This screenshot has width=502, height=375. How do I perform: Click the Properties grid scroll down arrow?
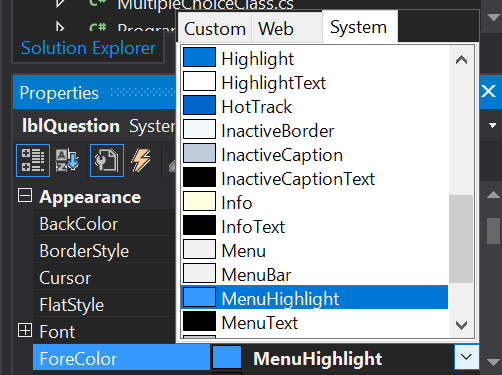[x=493, y=362]
